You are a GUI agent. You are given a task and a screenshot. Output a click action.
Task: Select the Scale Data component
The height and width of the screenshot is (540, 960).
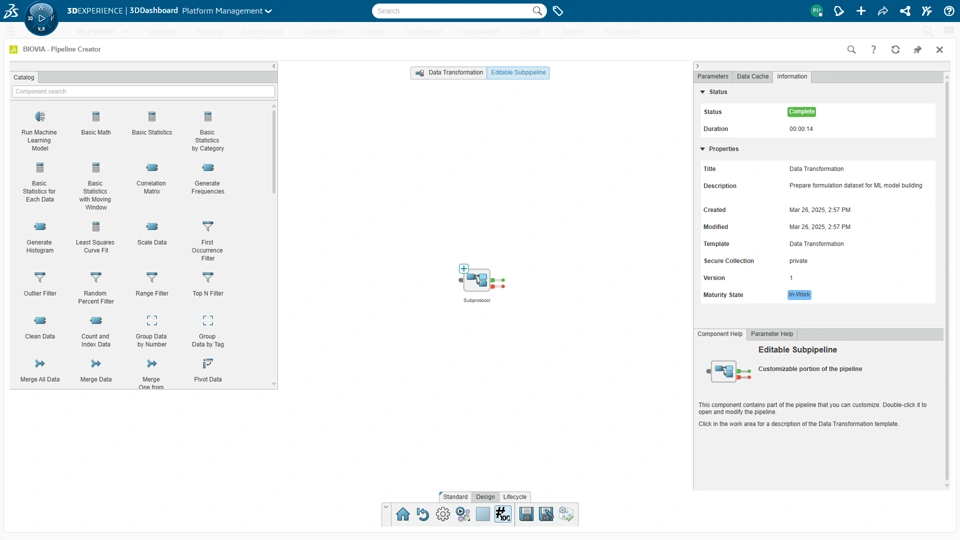click(x=152, y=233)
